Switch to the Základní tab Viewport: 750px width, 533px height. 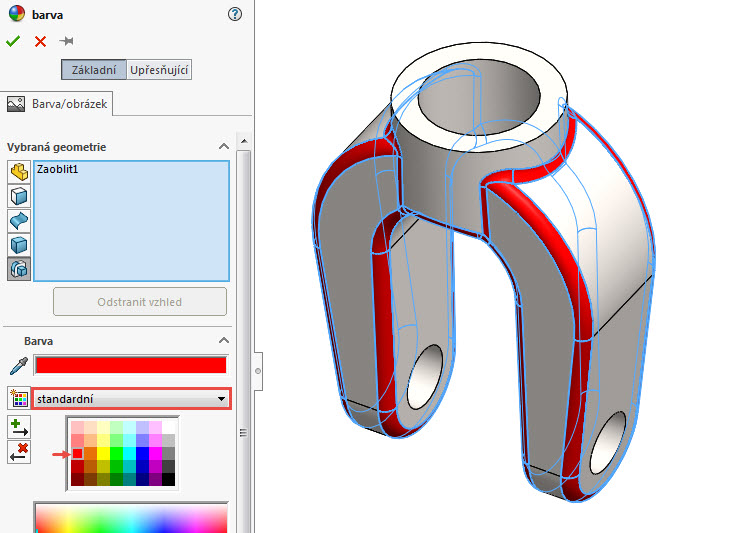coord(94,70)
